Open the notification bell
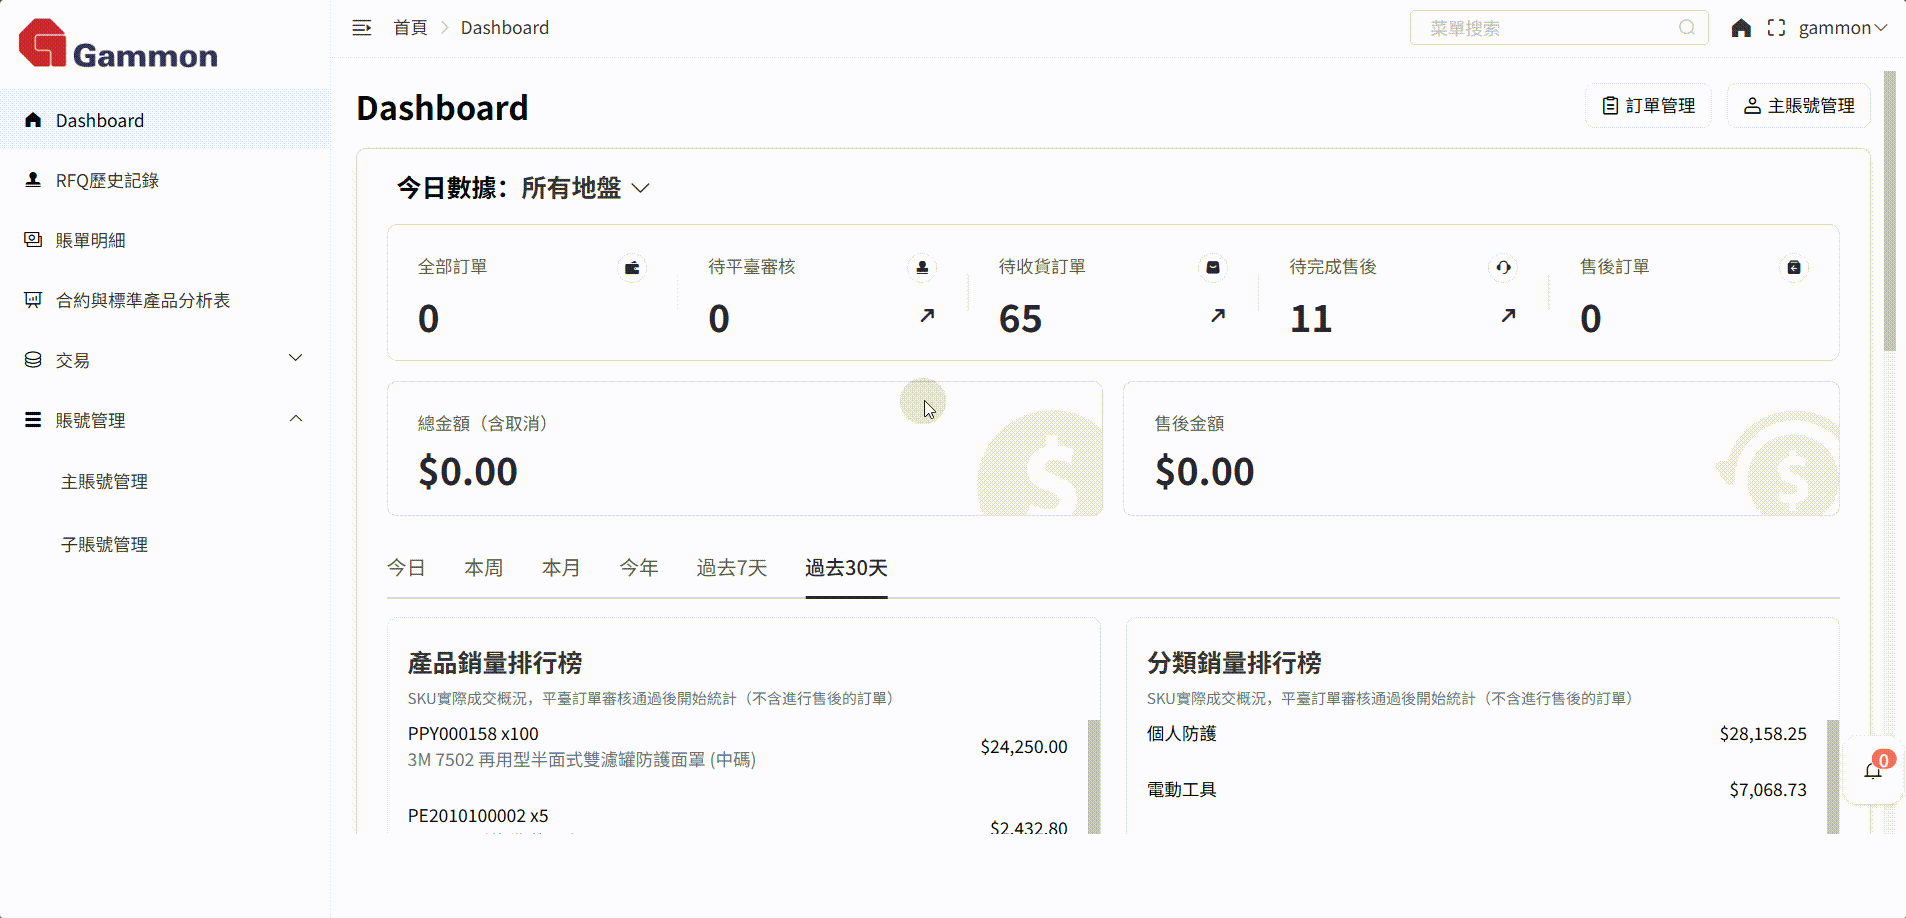This screenshot has width=1906, height=918. [x=1873, y=770]
